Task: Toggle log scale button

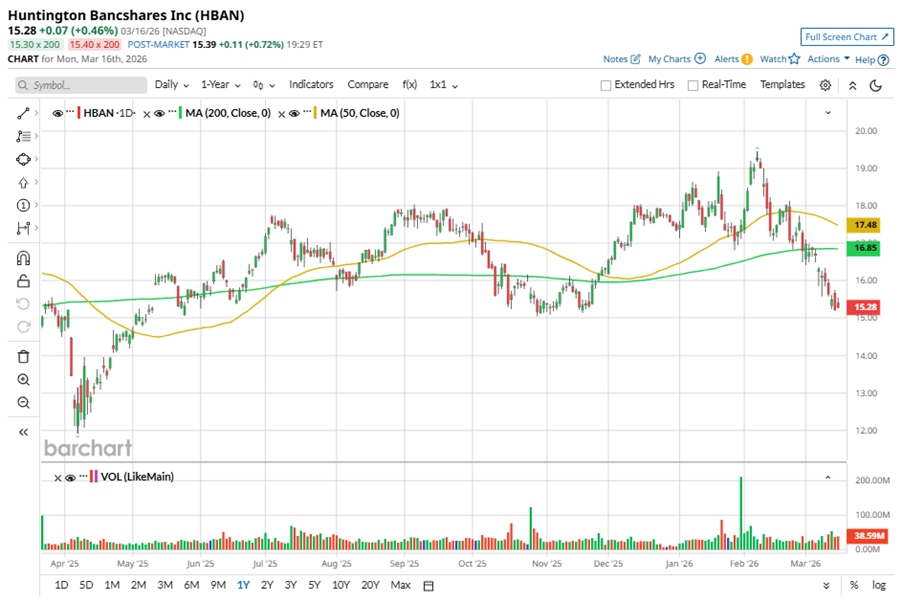Action: click(878, 585)
